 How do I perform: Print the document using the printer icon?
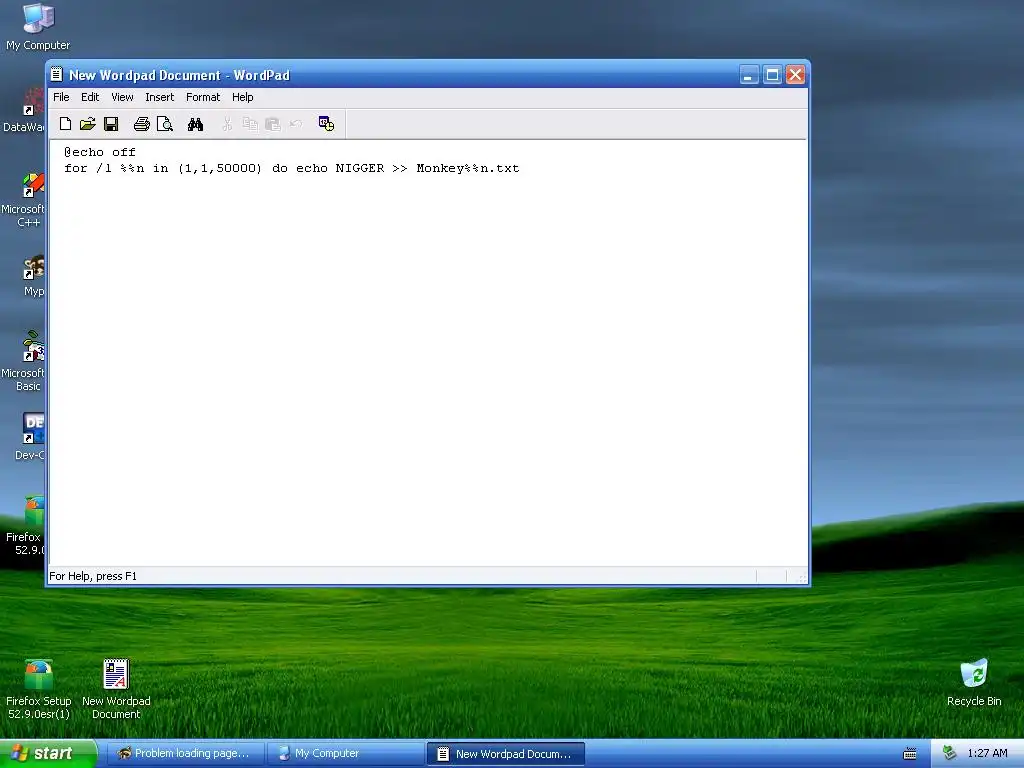142,124
